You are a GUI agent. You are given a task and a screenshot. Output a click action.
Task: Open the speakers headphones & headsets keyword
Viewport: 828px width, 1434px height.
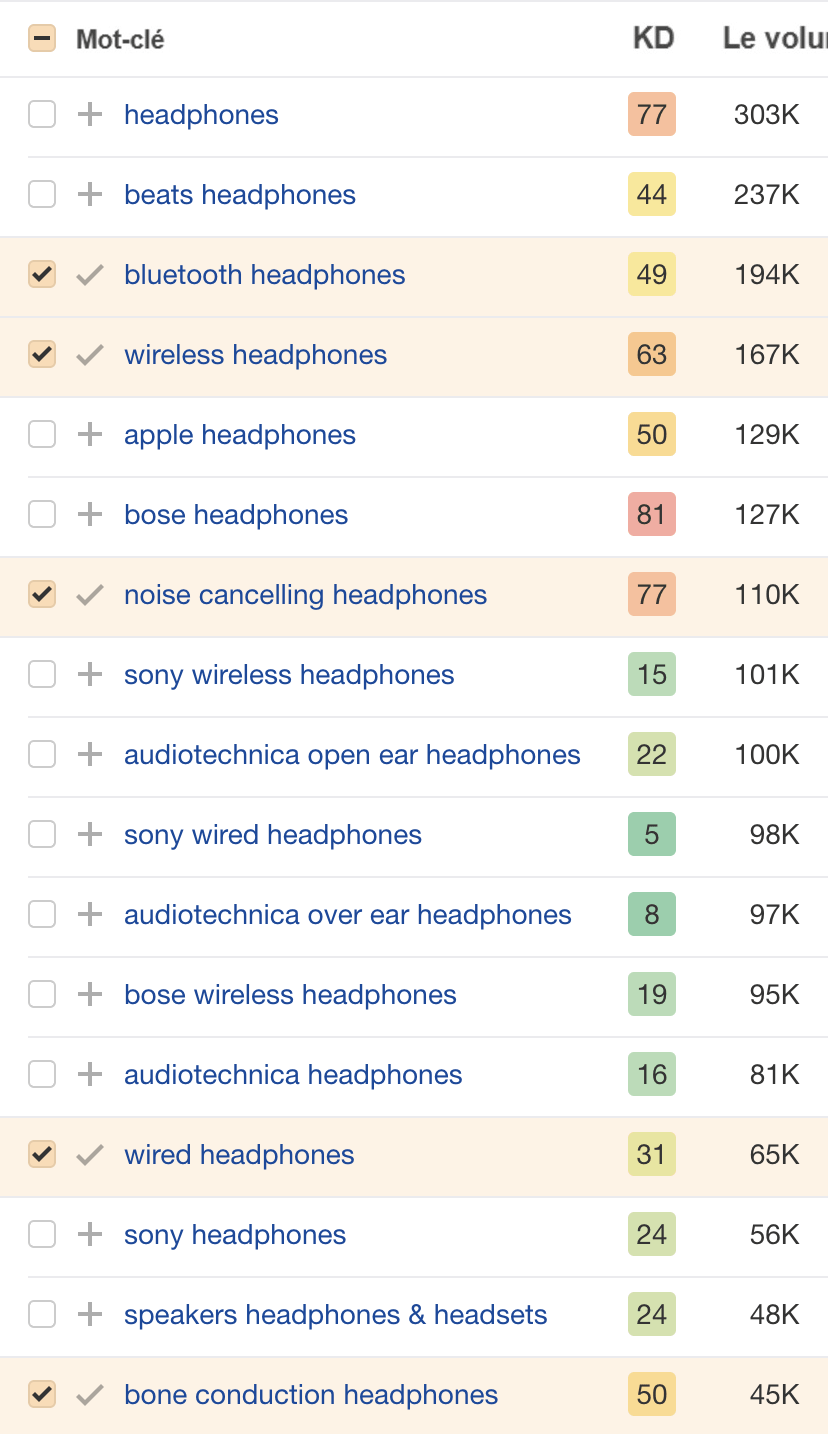(335, 1314)
